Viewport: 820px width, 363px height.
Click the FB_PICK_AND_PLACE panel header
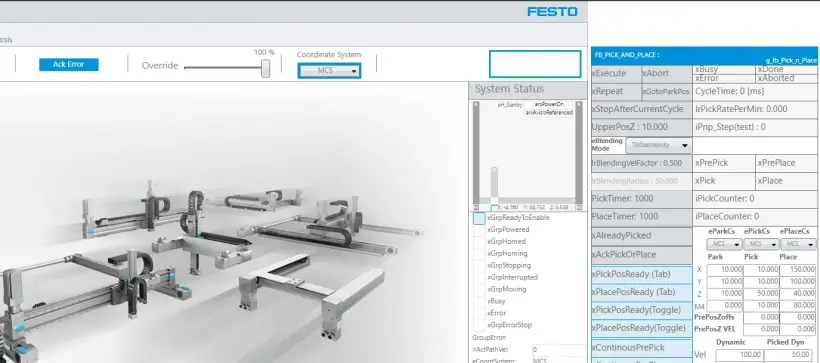[704, 56]
